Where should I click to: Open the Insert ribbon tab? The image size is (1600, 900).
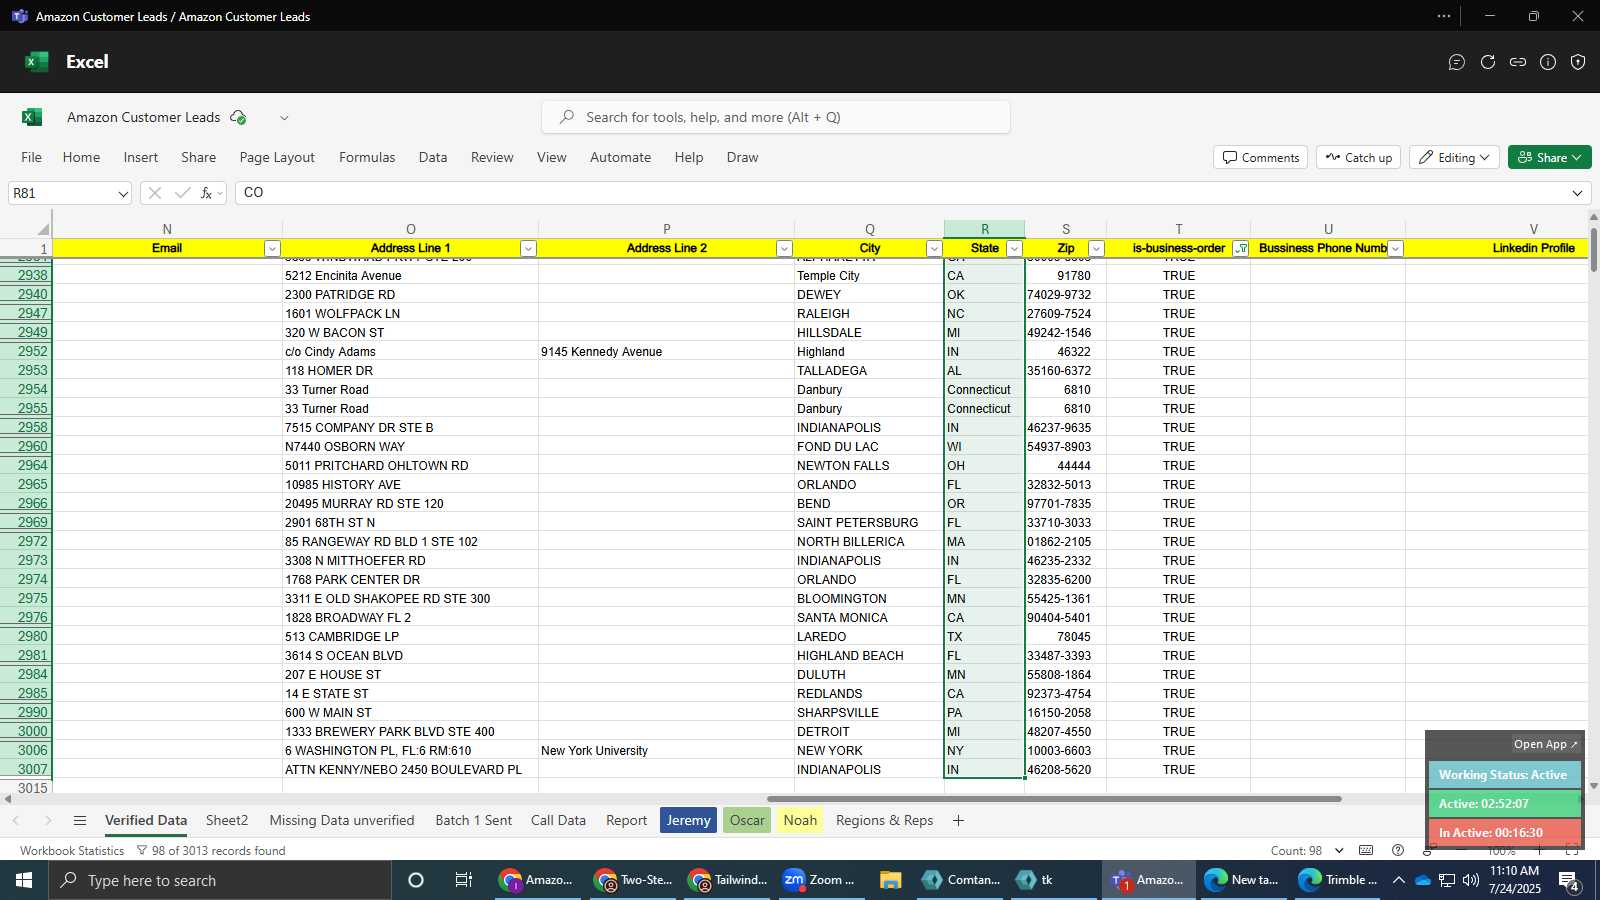pos(141,157)
